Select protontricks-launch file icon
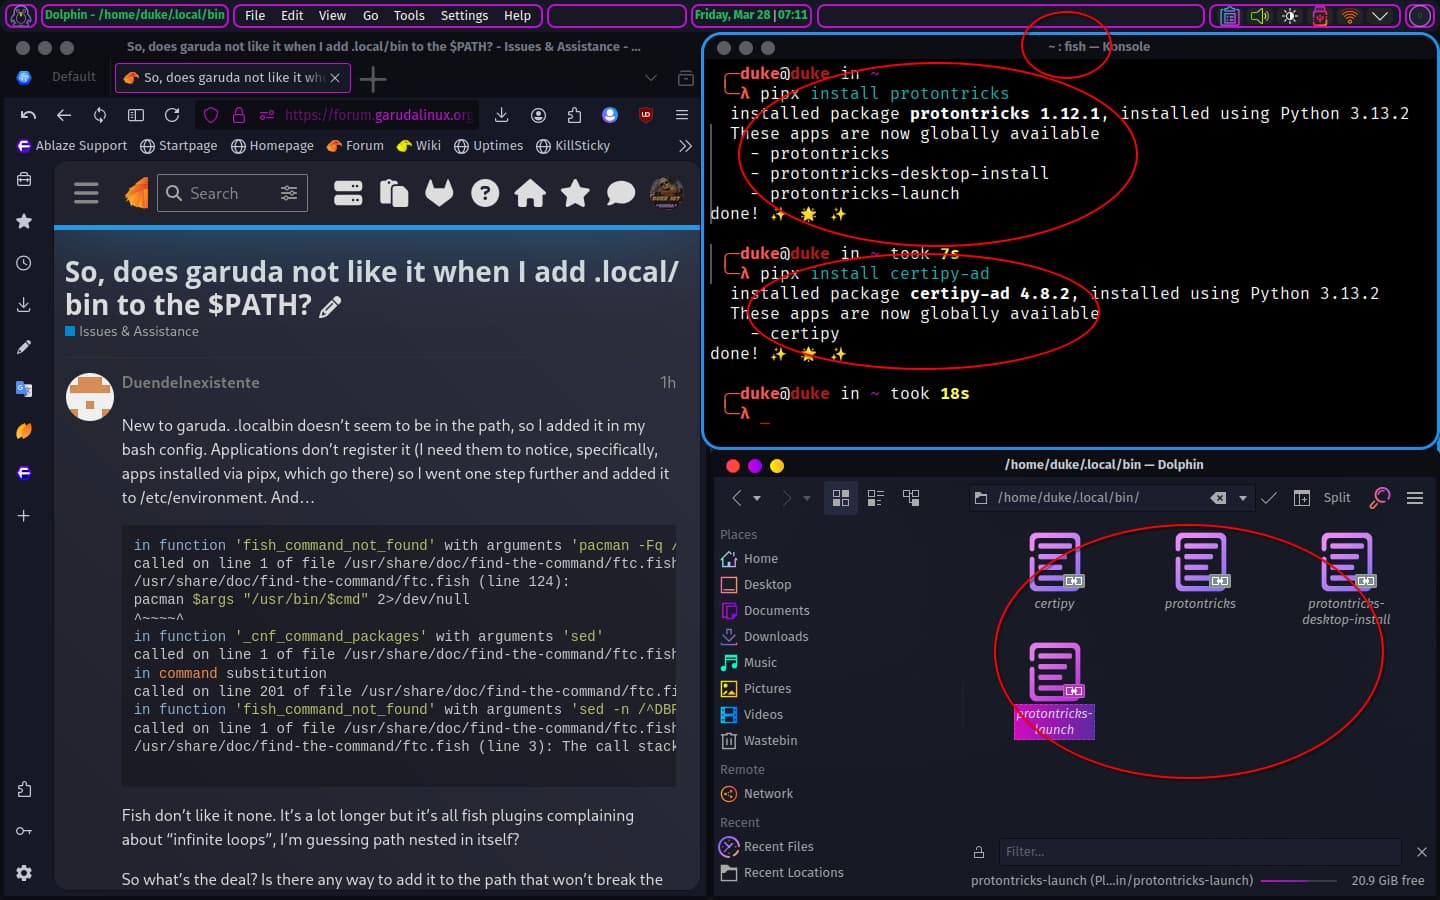Image resolution: width=1440 pixels, height=900 pixels. point(1054,671)
